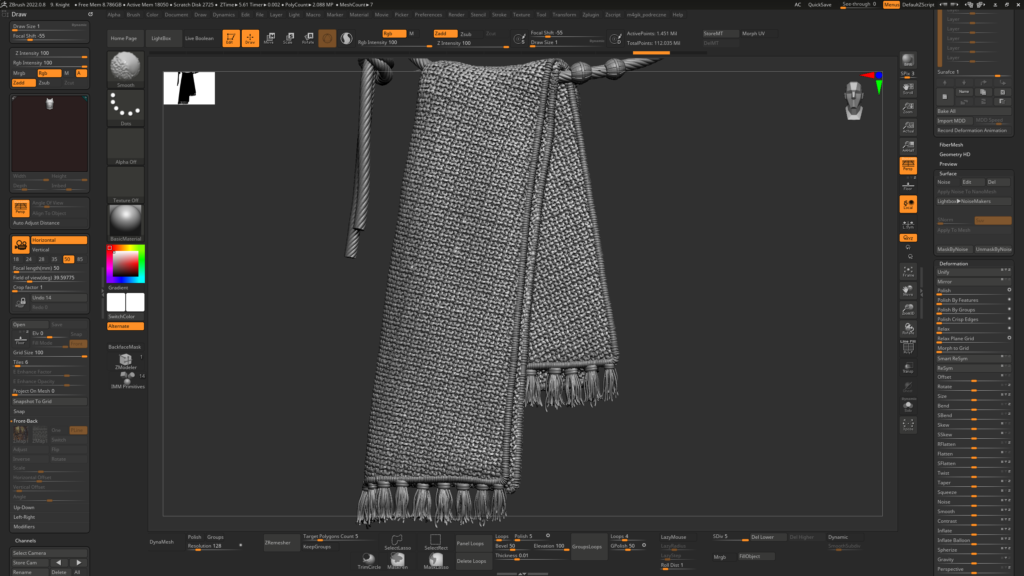This screenshot has height=576, width=1024.
Task: Click the QuickSave button
Action: (x=819, y=5)
